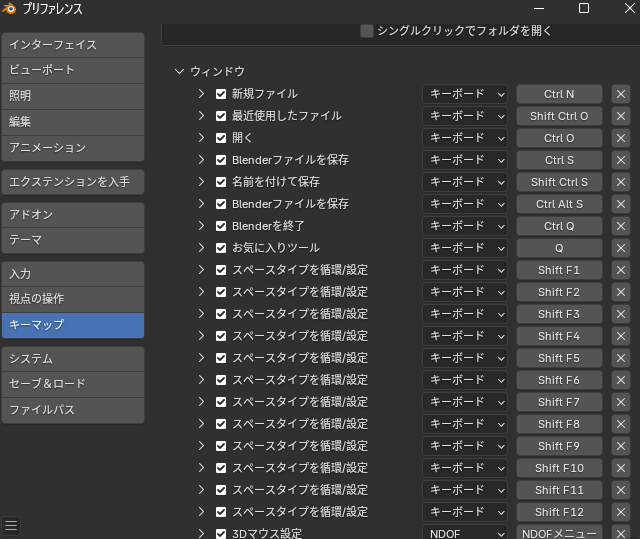Toggle シングルクリックでフォルダを開く checkbox
Screen dimensions: 640x539
pos(367,31)
